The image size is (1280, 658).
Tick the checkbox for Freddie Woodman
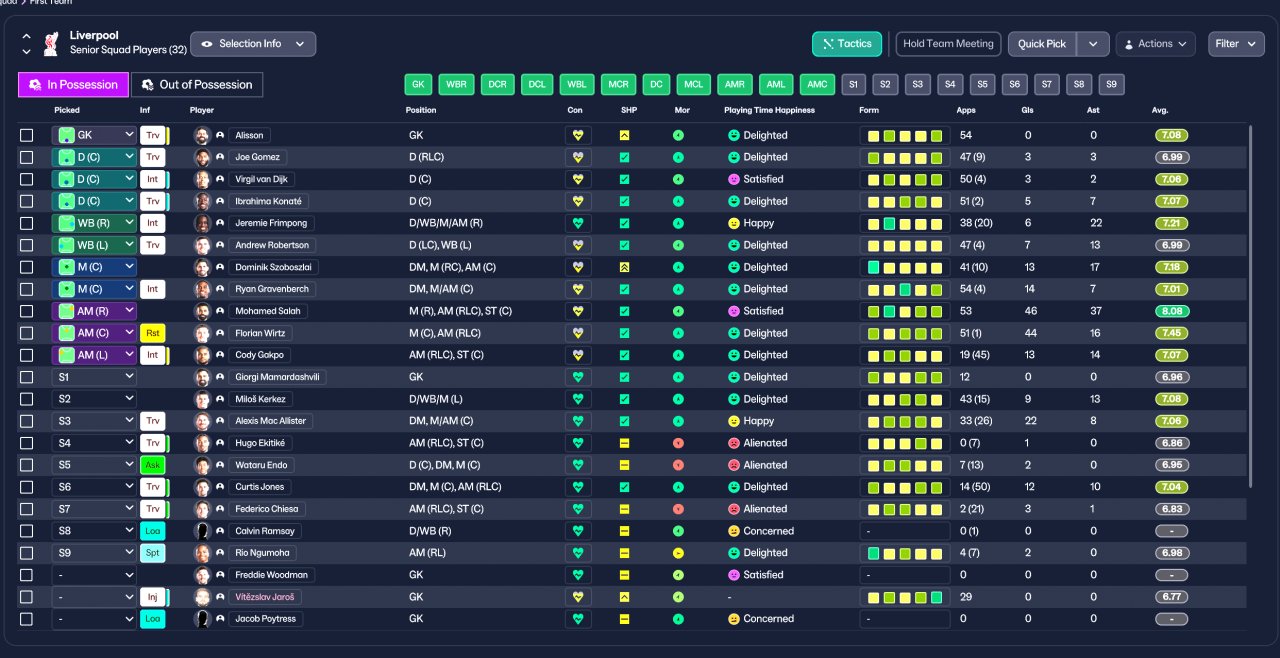tap(27, 575)
